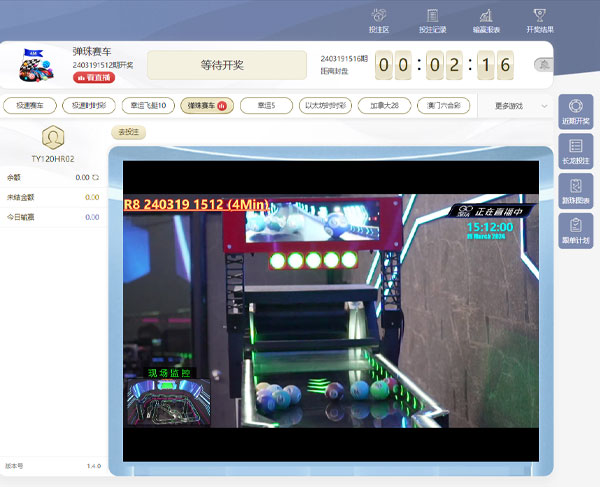This screenshot has width=600, height=487.
Task: Open the 投注记录 bet records icon
Action: (432, 20)
